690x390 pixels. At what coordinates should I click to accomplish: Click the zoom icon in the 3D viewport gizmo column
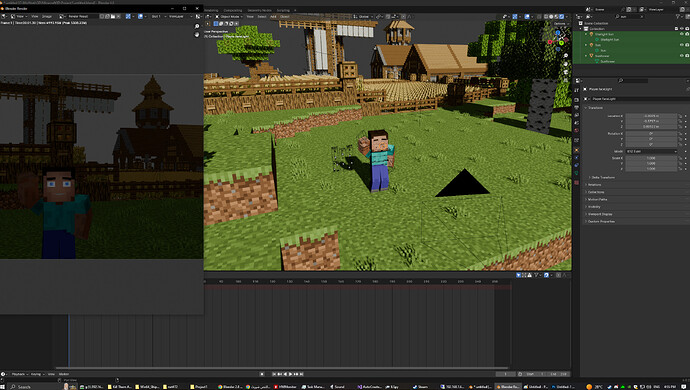click(x=566, y=56)
